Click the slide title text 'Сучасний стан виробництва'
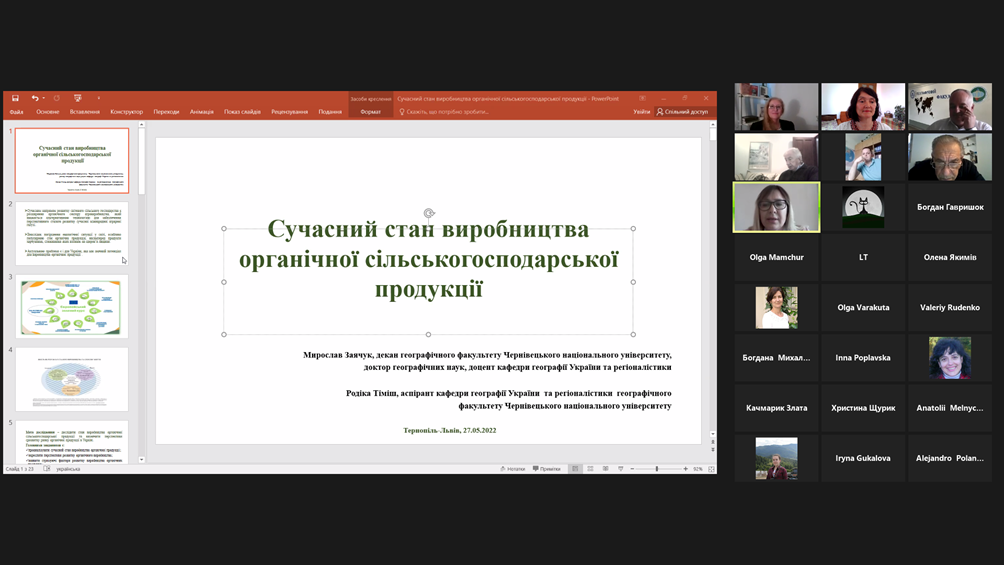Image resolution: width=1004 pixels, height=565 pixels. click(x=428, y=229)
